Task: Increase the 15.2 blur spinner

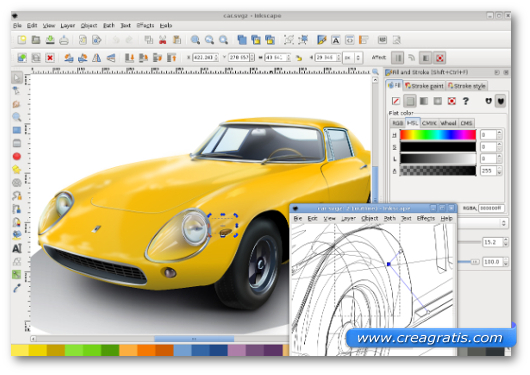Action: click(506, 240)
